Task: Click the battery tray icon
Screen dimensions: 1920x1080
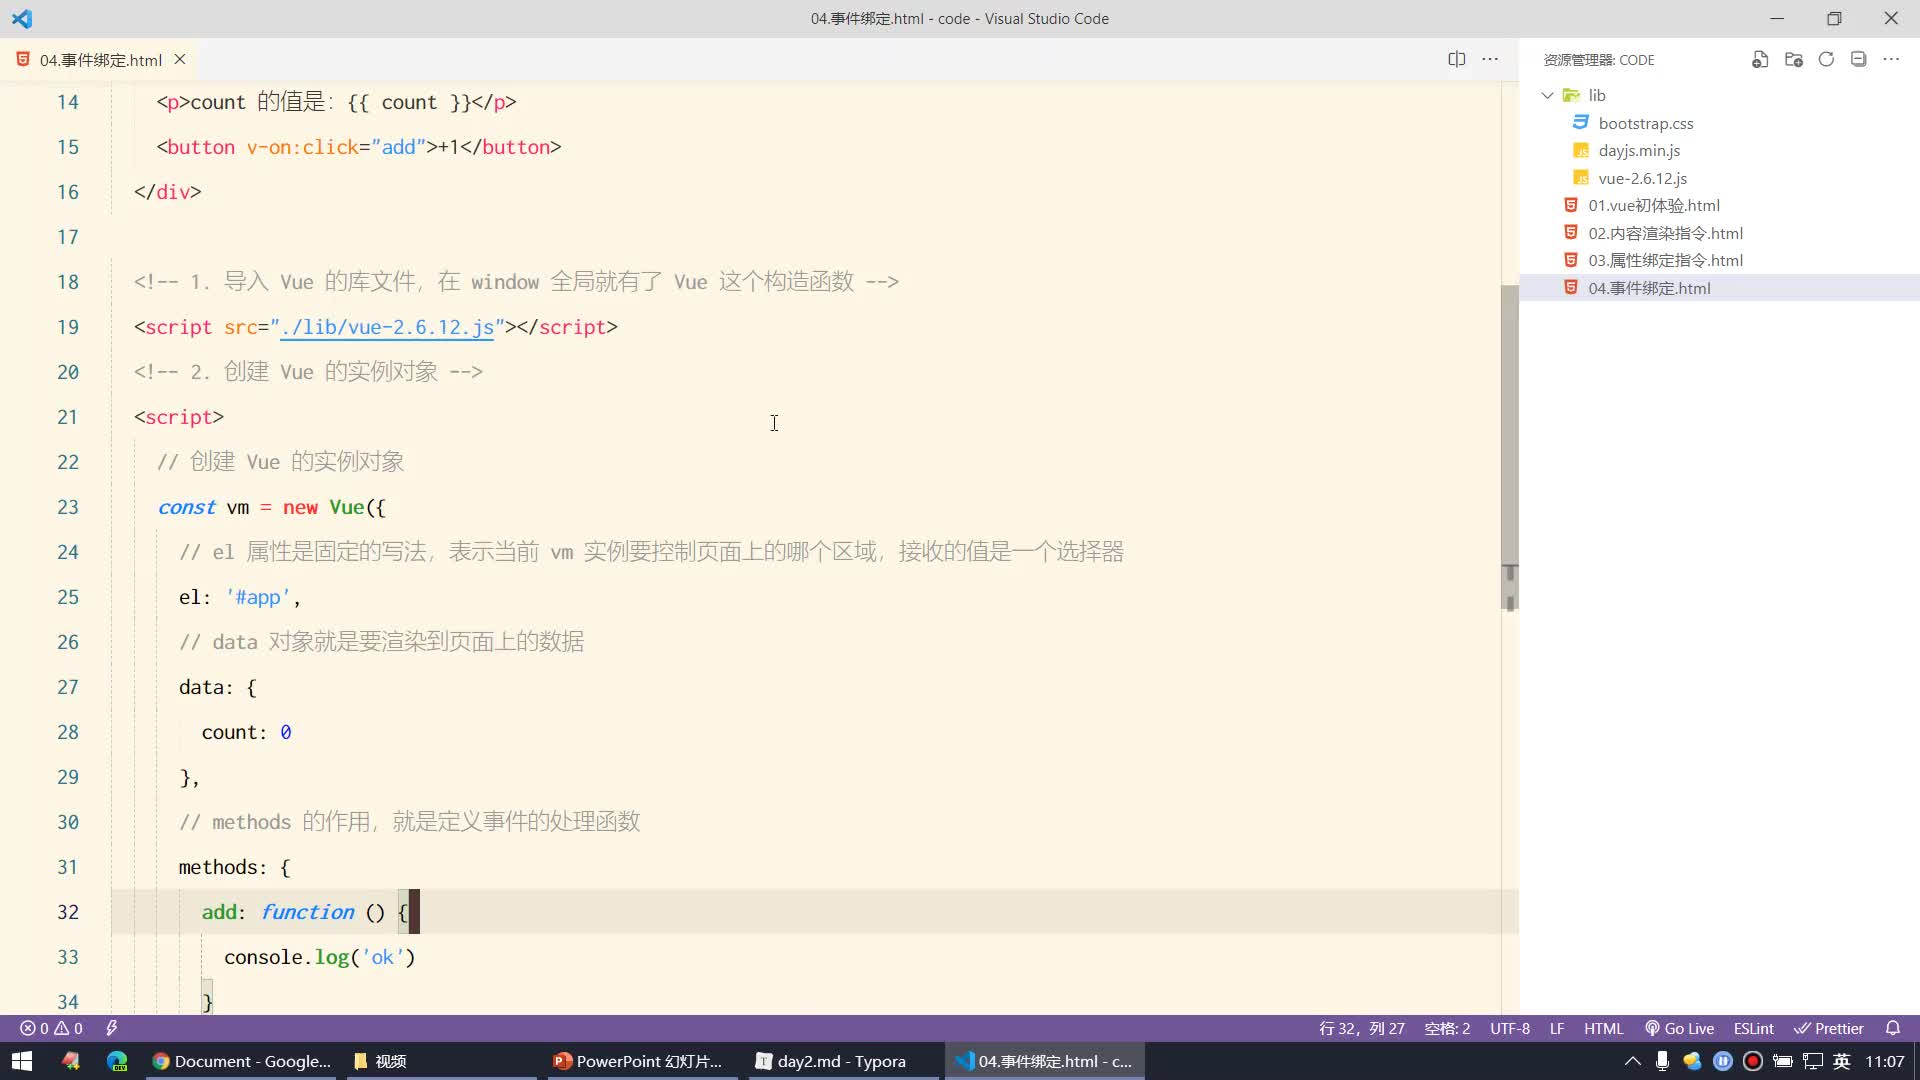Action: (x=1782, y=1061)
